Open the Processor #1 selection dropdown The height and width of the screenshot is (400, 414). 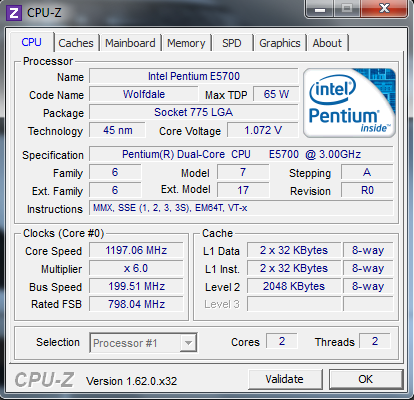[143, 343]
